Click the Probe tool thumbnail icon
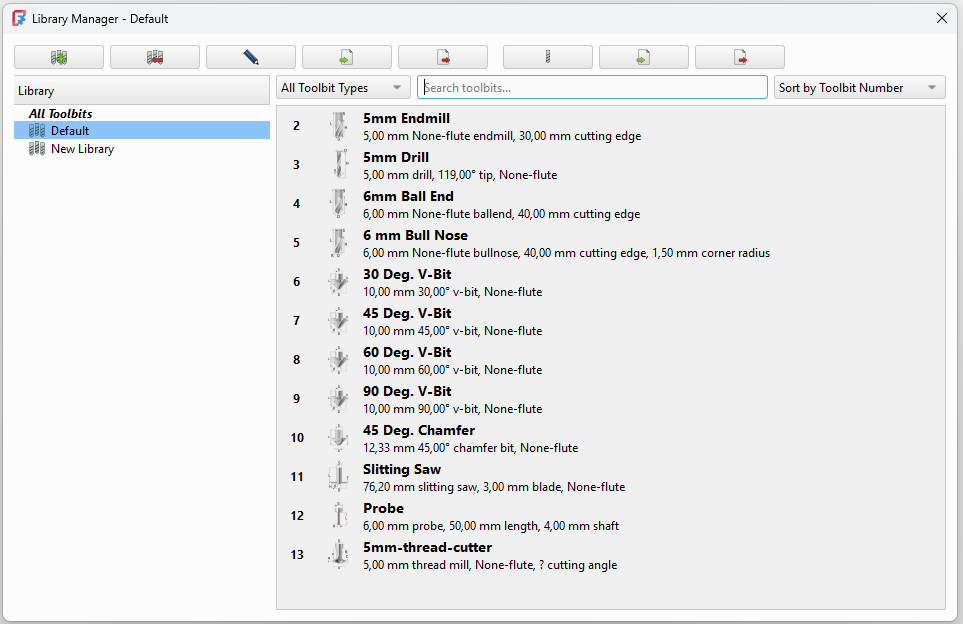This screenshot has width=963, height=624. [338, 516]
